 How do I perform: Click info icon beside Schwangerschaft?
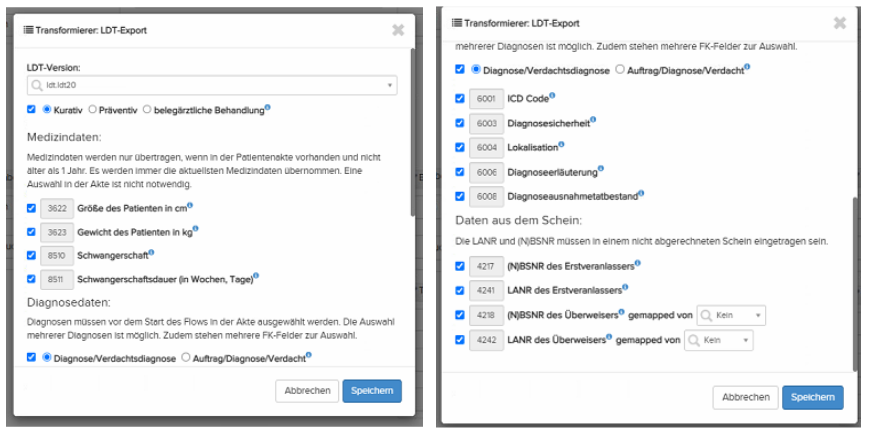150,253
